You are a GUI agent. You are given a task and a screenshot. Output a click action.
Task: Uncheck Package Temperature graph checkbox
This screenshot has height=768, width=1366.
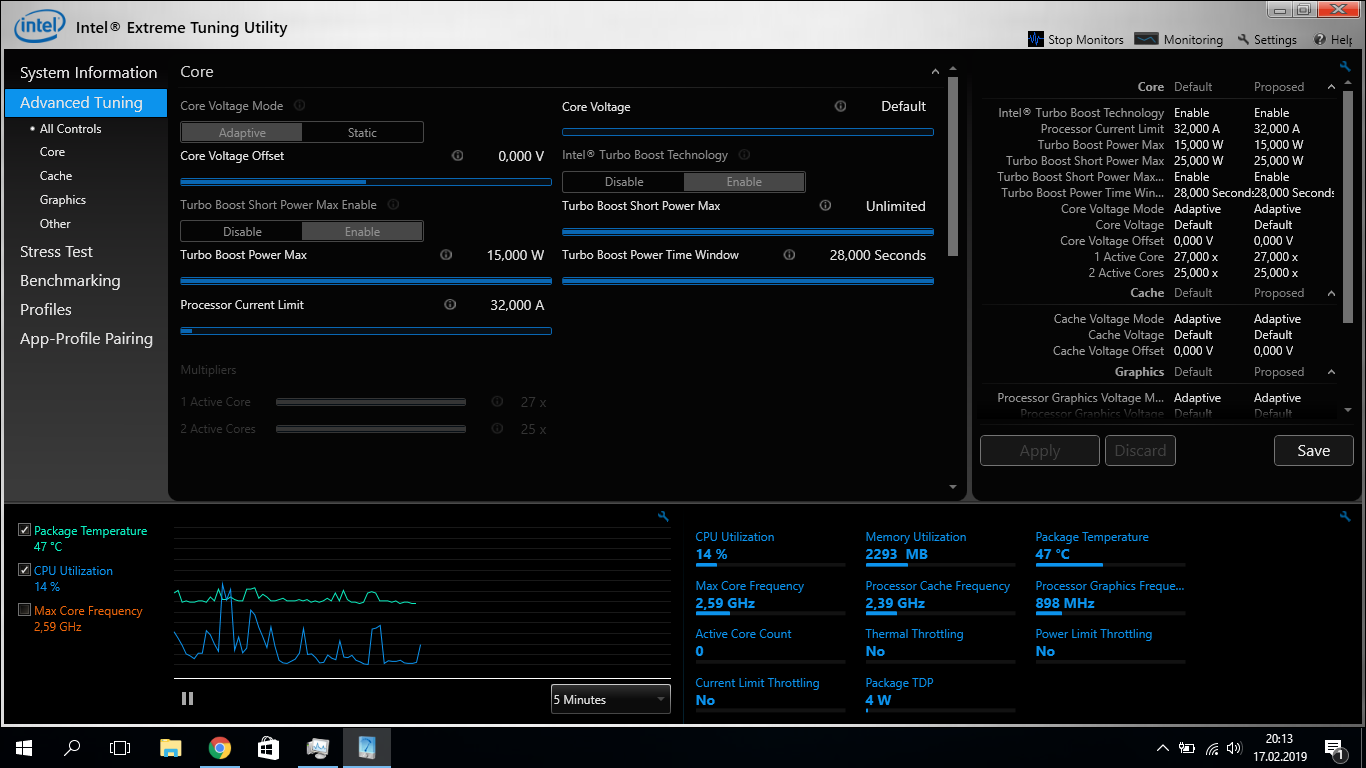[x=25, y=530]
